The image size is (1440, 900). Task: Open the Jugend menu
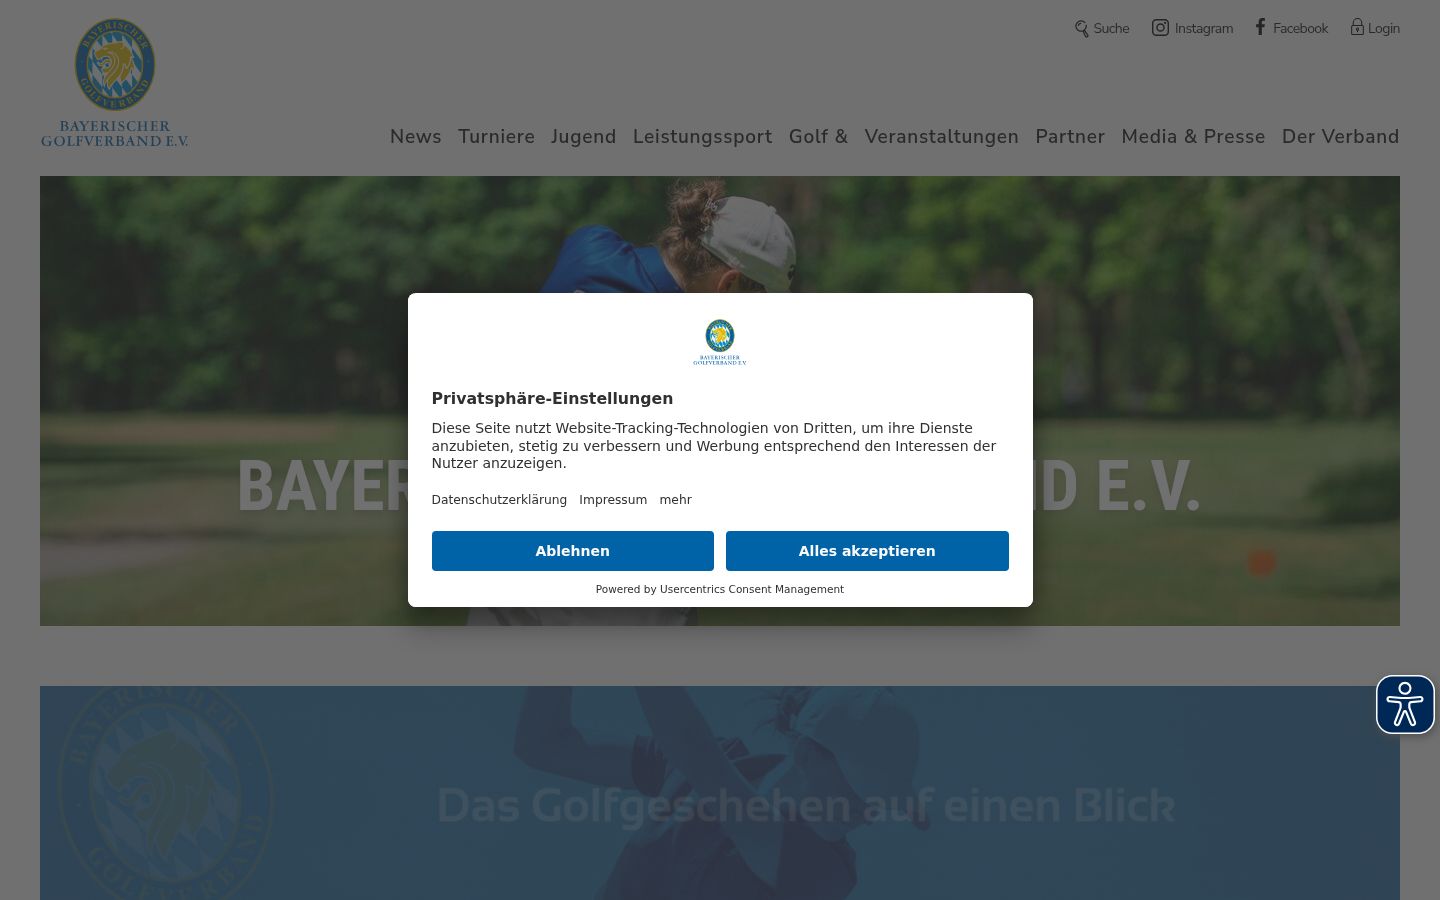coord(583,137)
